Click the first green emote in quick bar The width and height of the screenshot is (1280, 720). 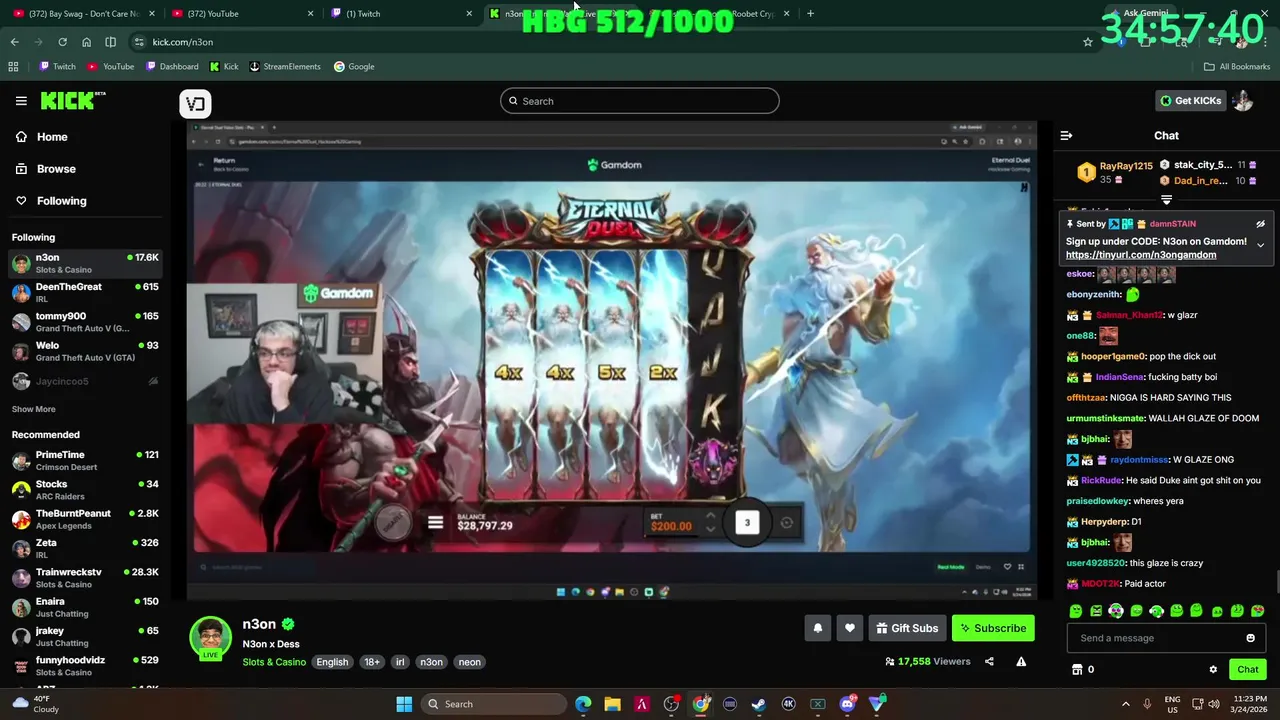[1076, 611]
